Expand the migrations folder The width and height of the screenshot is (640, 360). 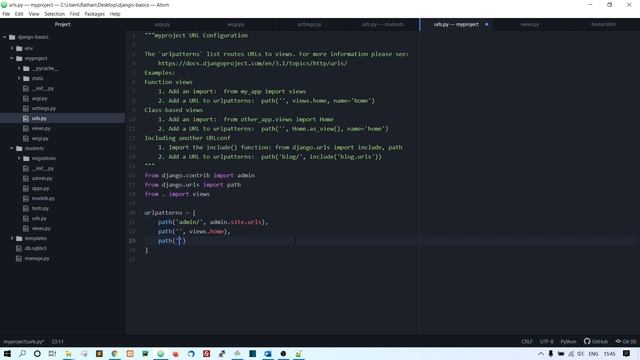(19, 158)
